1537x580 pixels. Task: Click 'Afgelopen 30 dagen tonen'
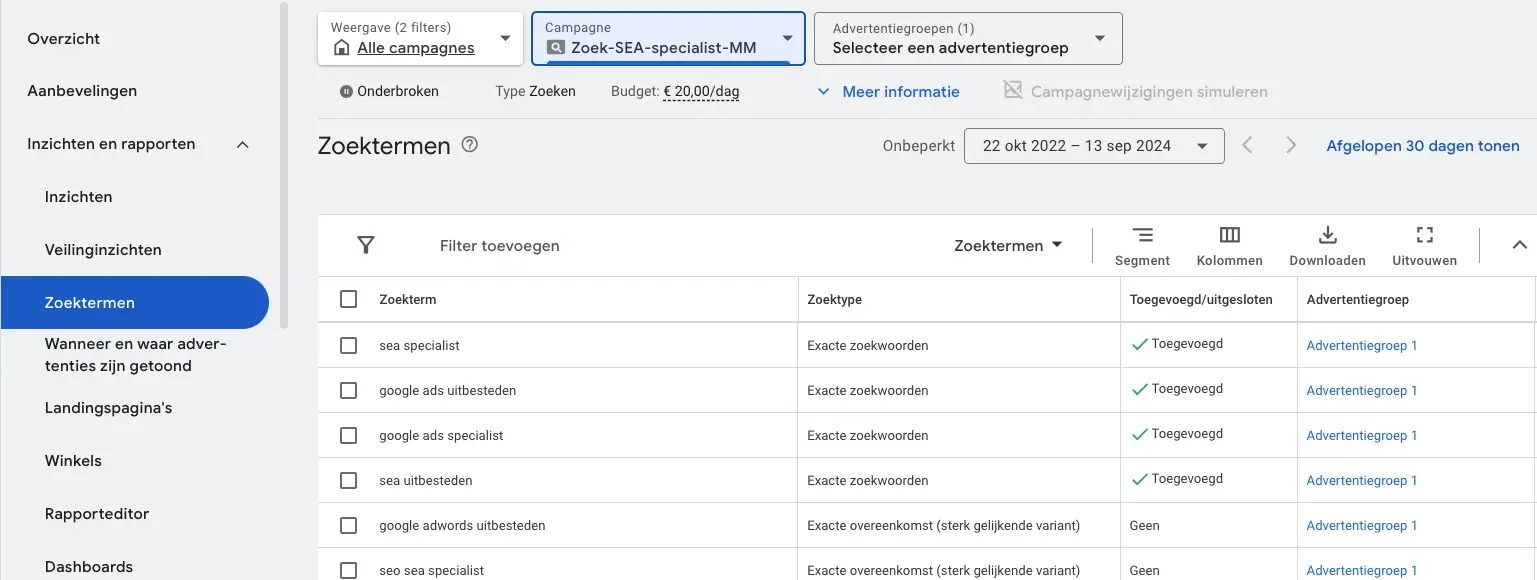(1422, 145)
